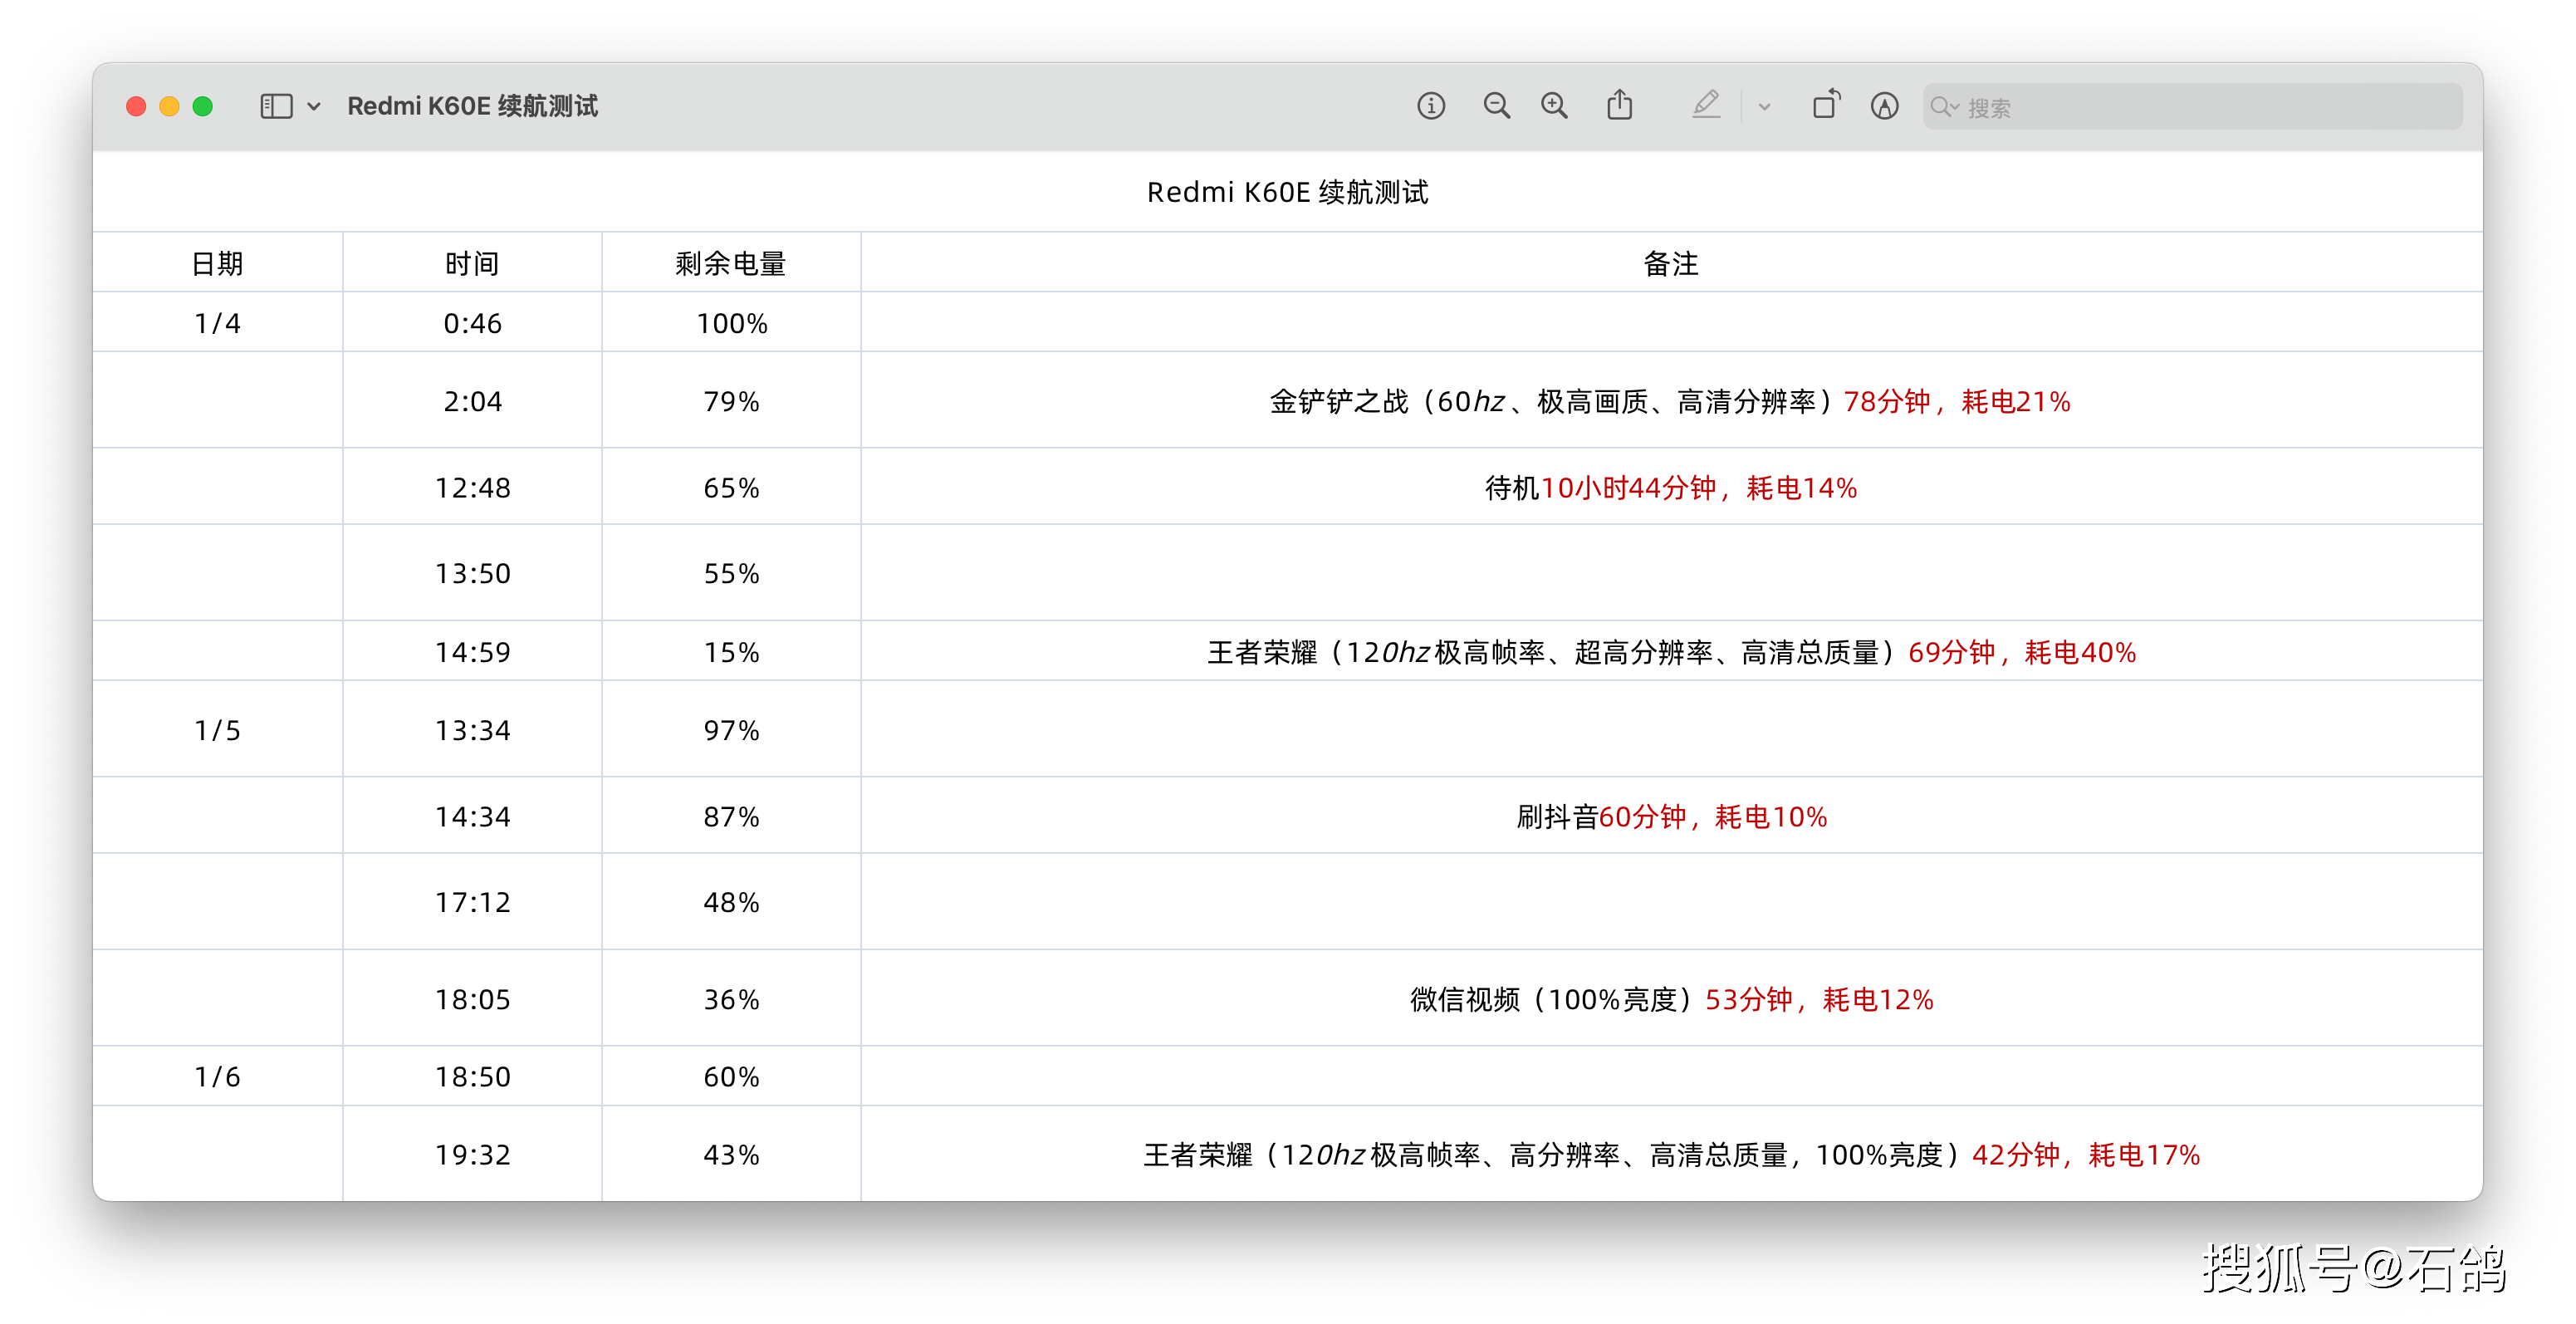Click the 备注 column header

tap(1670, 264)
